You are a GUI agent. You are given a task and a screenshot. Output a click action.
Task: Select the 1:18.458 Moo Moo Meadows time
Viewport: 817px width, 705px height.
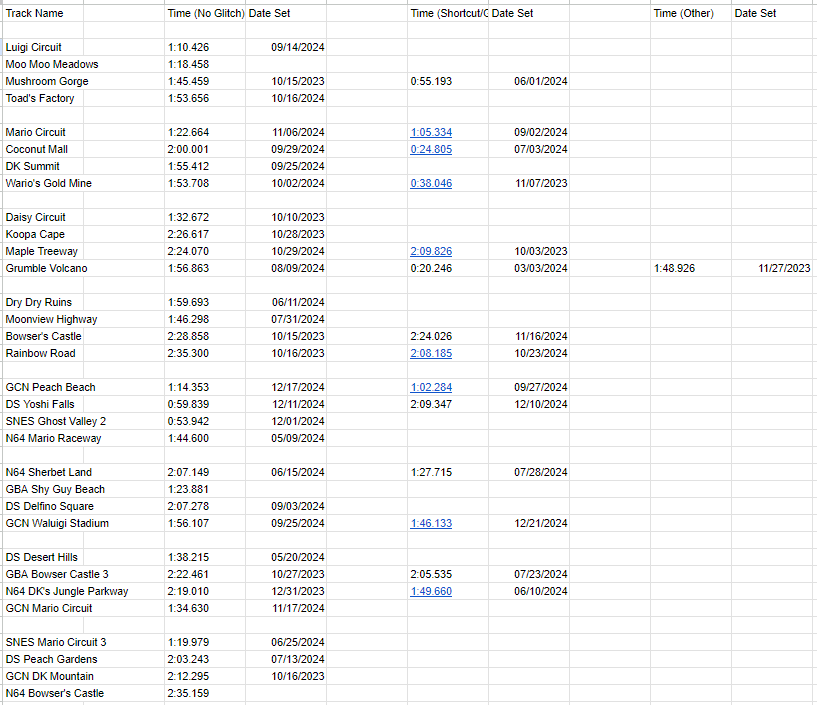pyautogui.click(x=205, y=64)
